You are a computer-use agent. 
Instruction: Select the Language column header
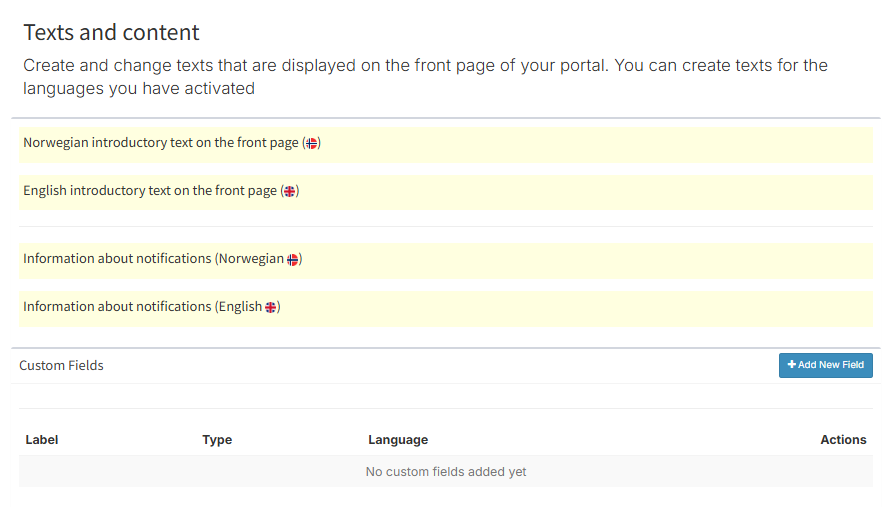(x=398, y=440)
